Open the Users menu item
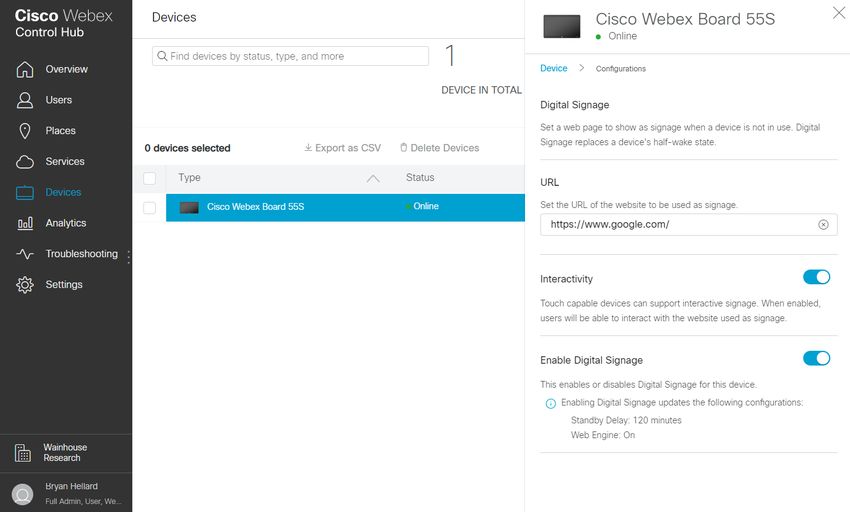 click(59, 100)
